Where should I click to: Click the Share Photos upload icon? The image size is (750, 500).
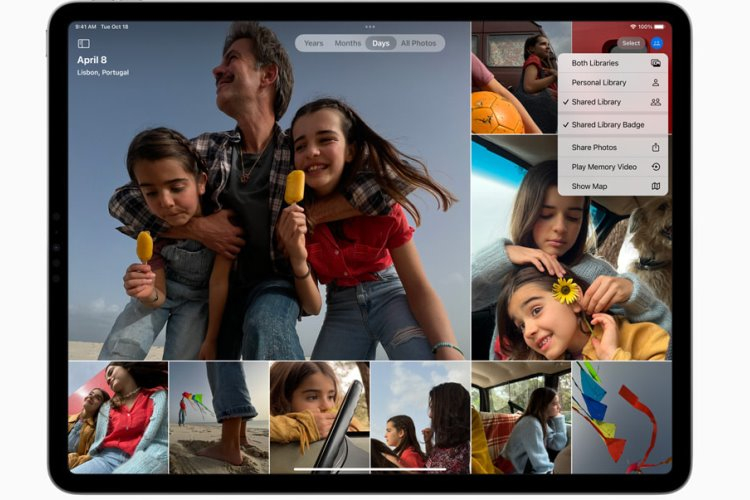[655, 147]
